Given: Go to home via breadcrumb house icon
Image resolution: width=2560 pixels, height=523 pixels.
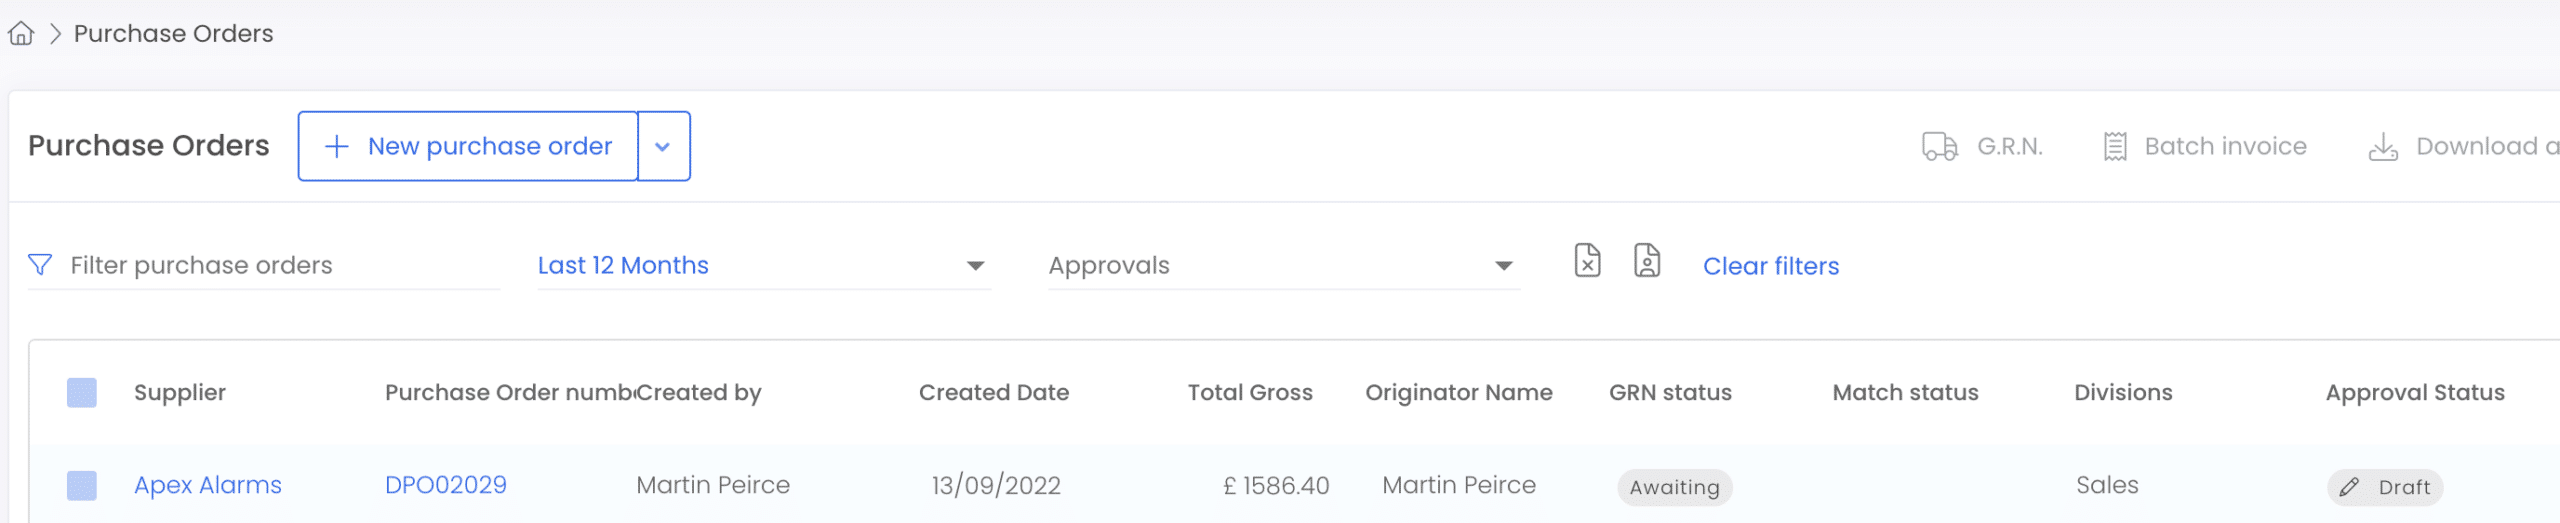Looking at the screenshot, I should coord(21,34).
